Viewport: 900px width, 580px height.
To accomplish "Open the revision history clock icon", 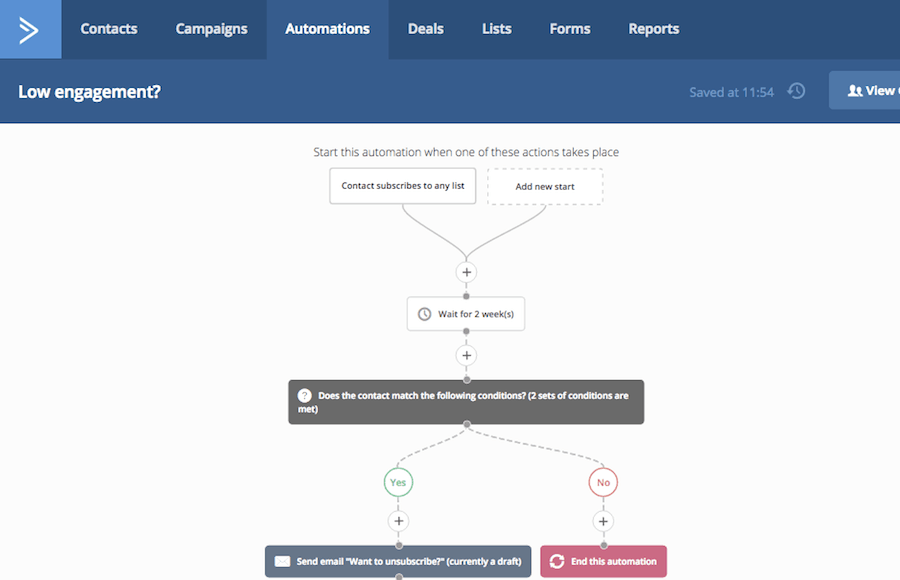I will click(796, 91).
